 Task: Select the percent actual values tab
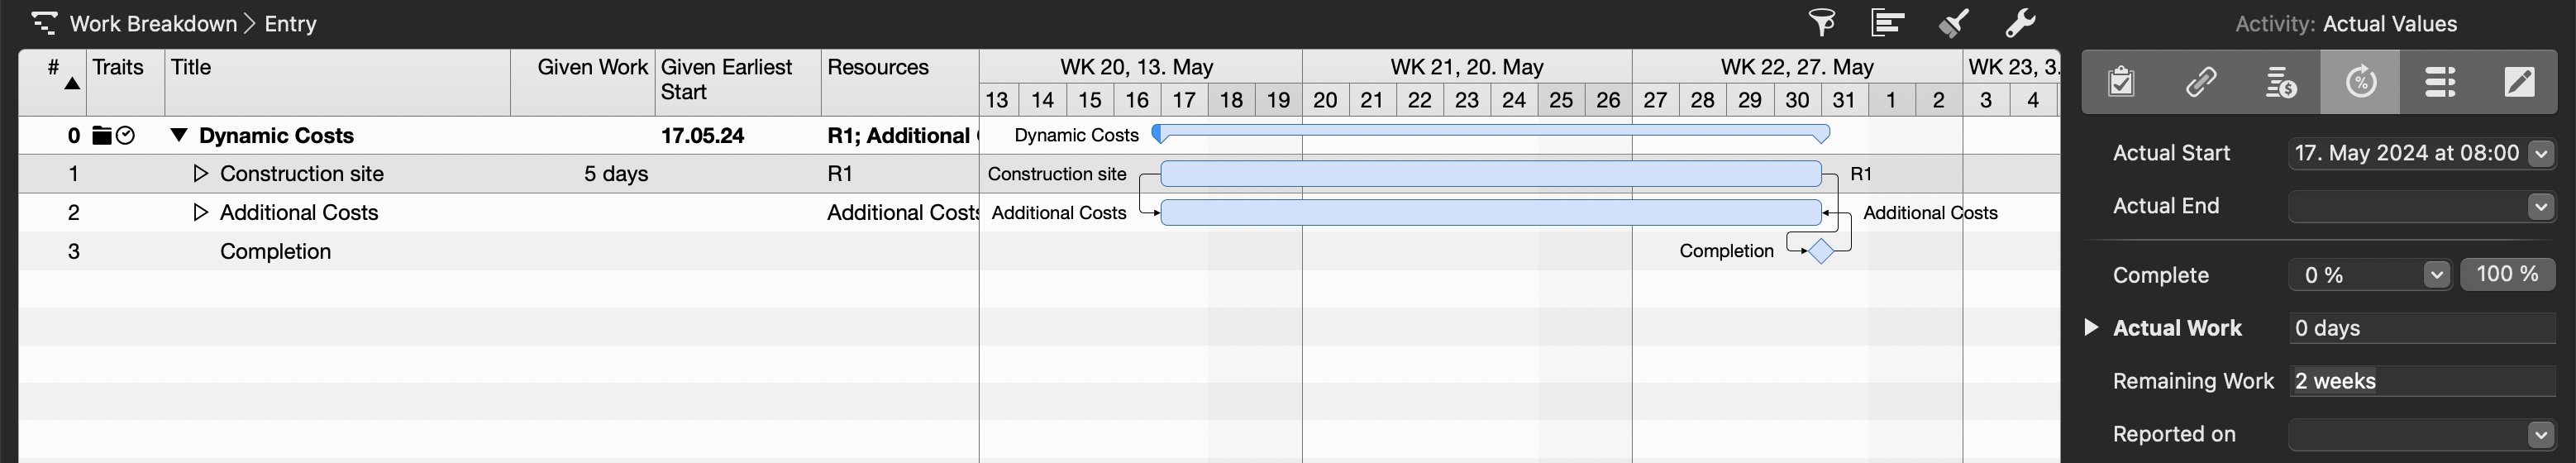(2360, 82)
